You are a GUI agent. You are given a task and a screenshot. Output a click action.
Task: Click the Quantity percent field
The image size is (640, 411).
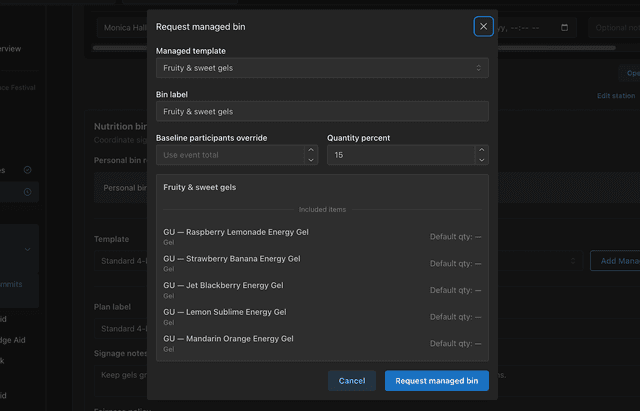click(x=400, y=155)
